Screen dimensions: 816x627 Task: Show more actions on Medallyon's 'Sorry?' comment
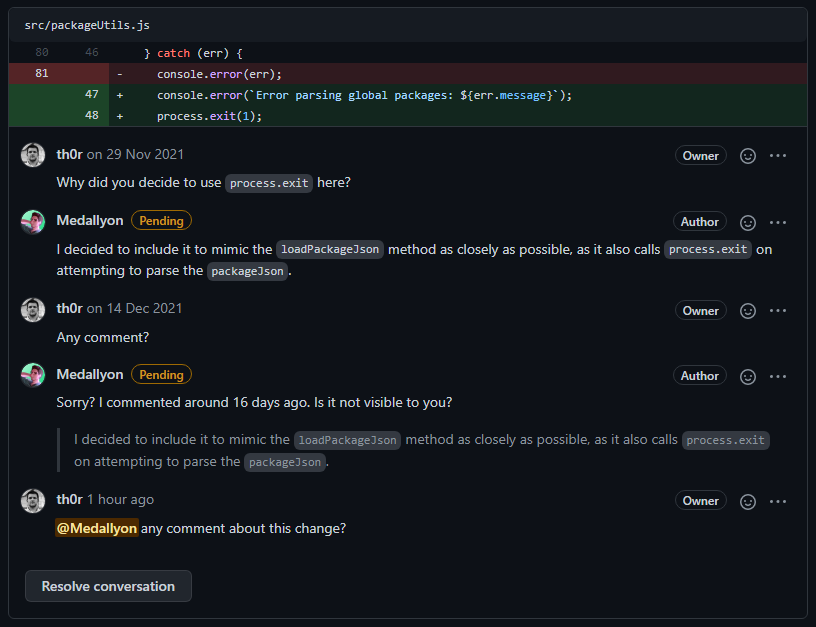pos(778,376)
